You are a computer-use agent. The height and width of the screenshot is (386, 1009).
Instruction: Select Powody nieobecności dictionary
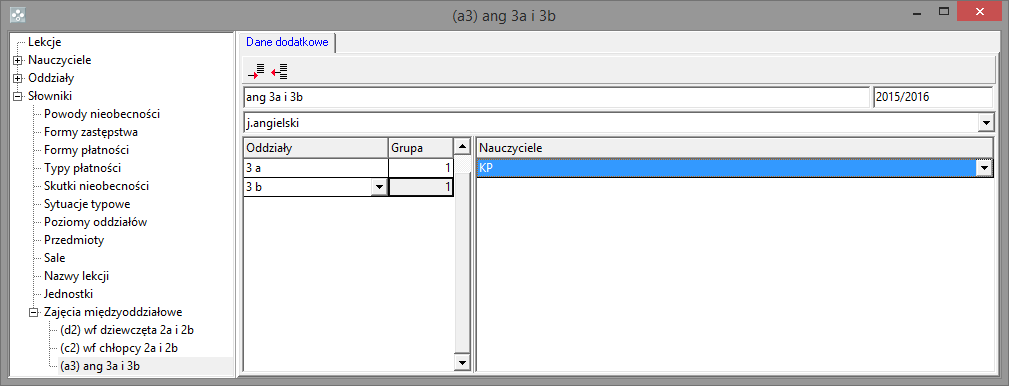pyautogui.click(x=102, y=115)
